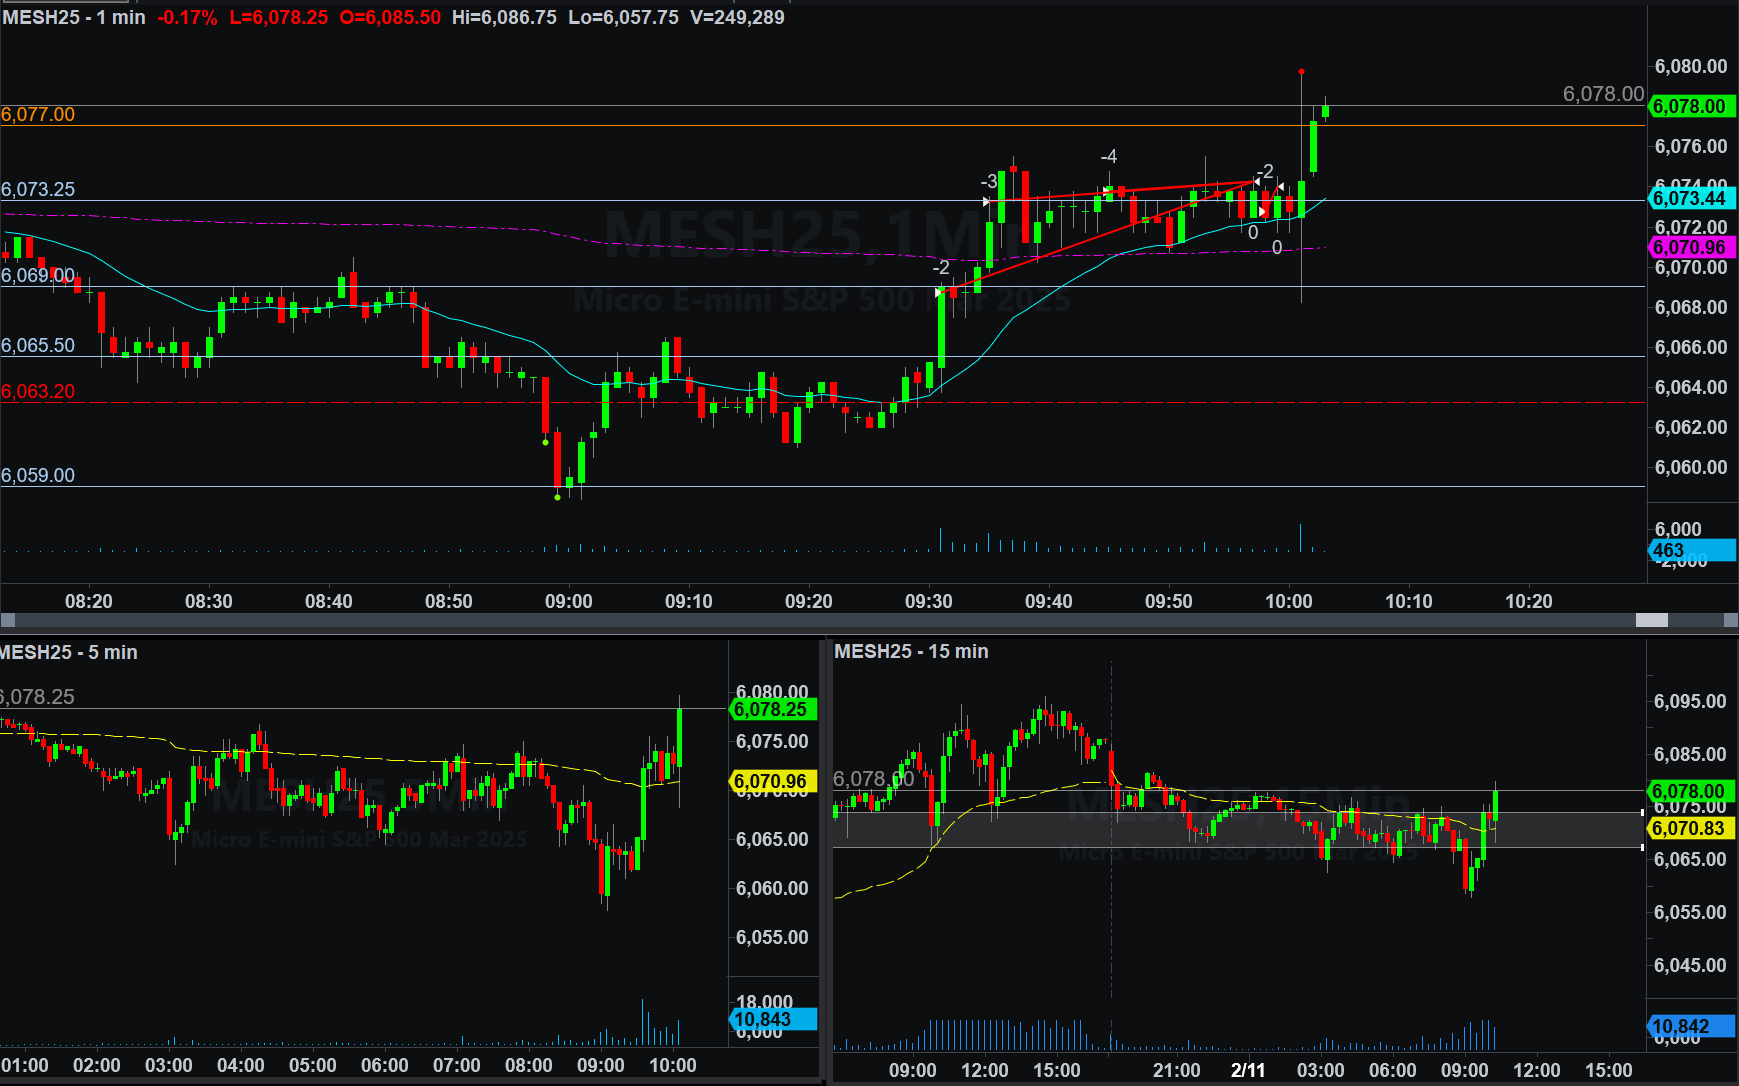This screenshot has width=1739, height=1086.
Task: Click 6,045.00 on the 15 min price axis
Action: pos(1690,965)
